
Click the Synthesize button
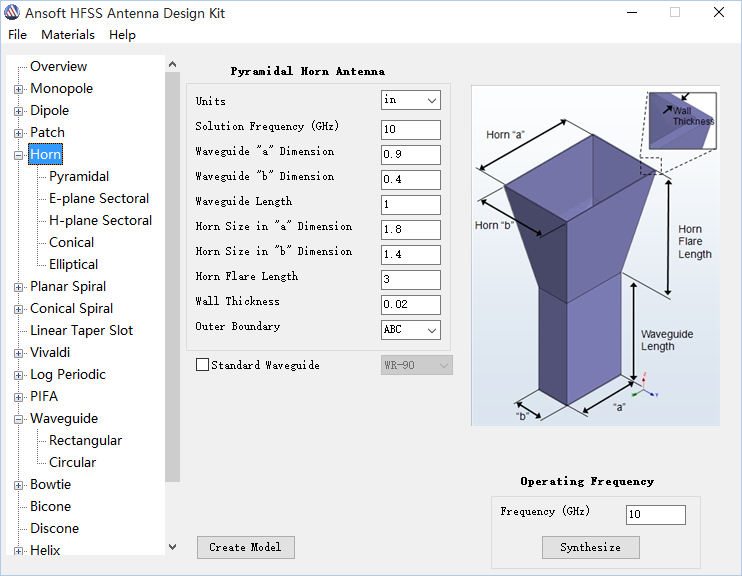point(591,548)
